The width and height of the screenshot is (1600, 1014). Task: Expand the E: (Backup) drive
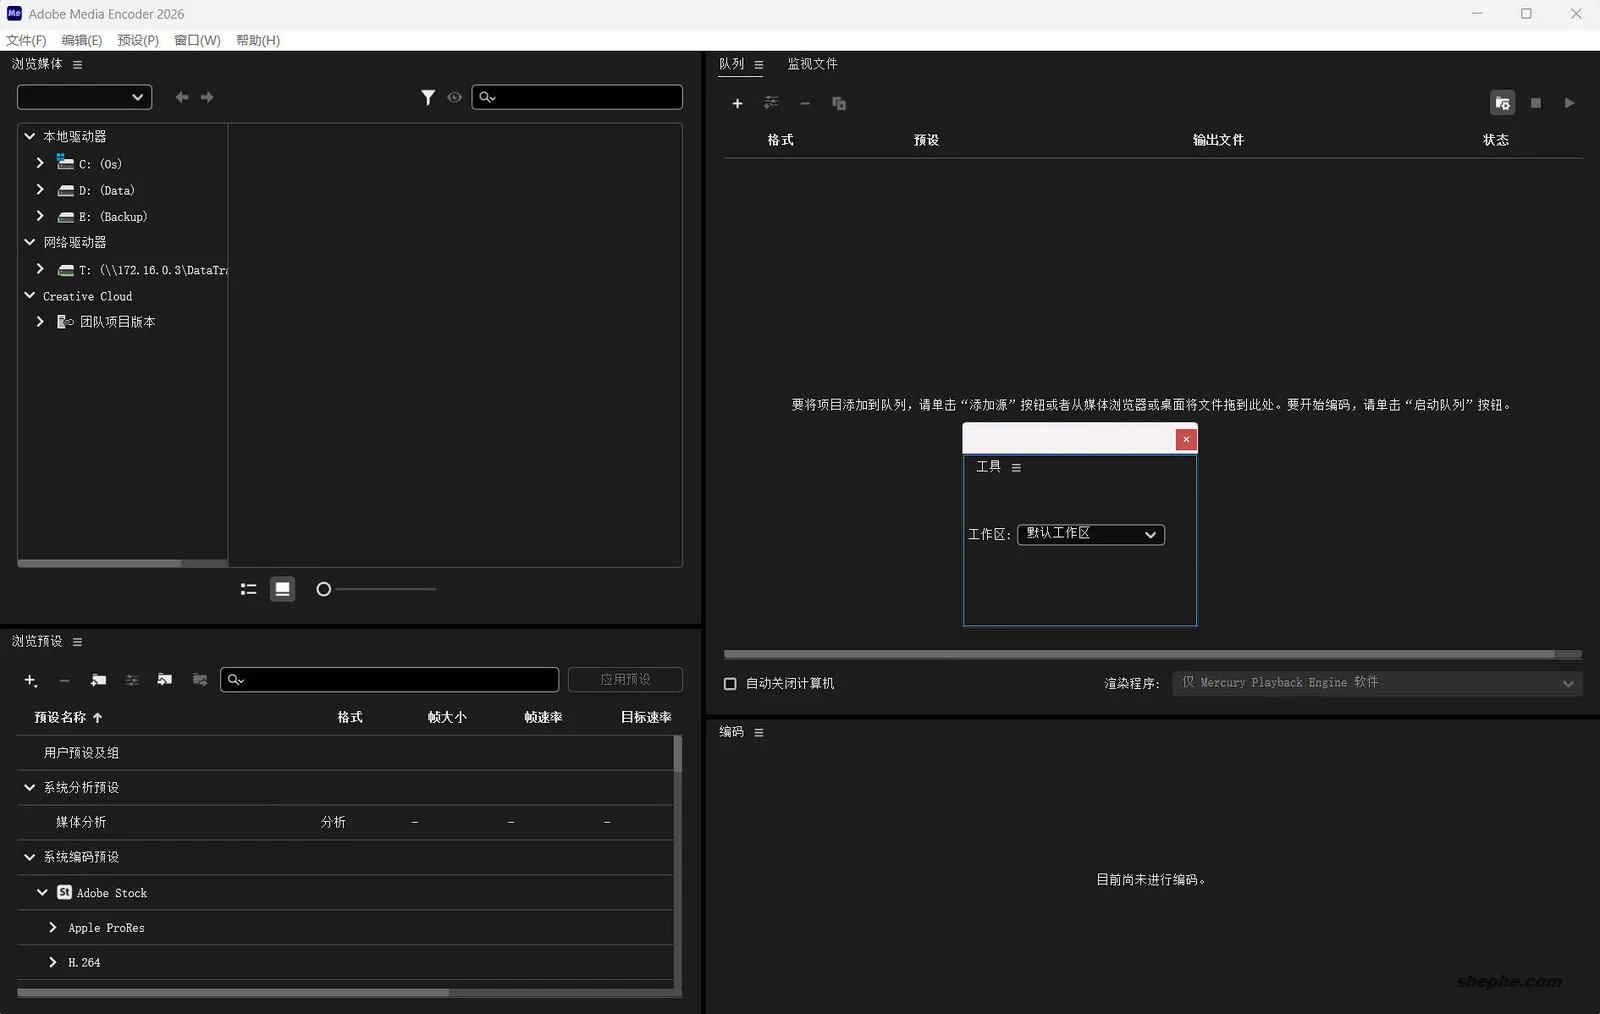pos(40,216)
